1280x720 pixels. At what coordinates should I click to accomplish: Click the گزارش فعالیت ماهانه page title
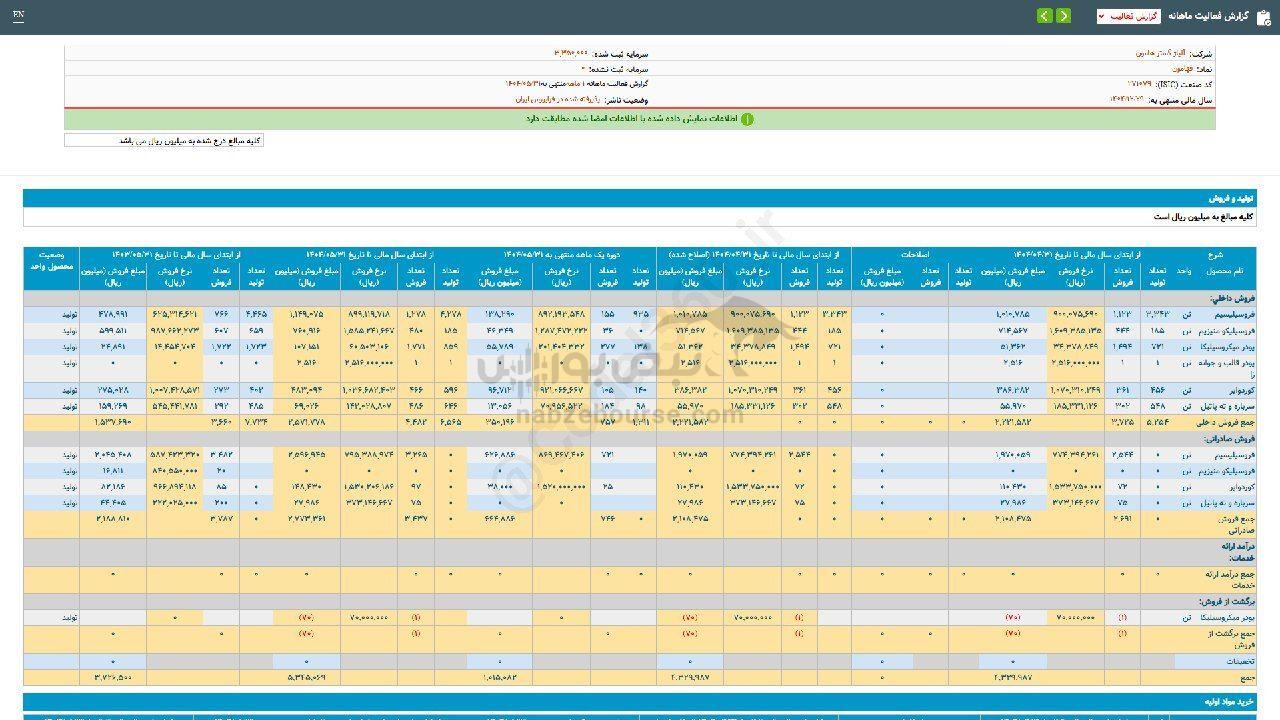coord(1210,16)
